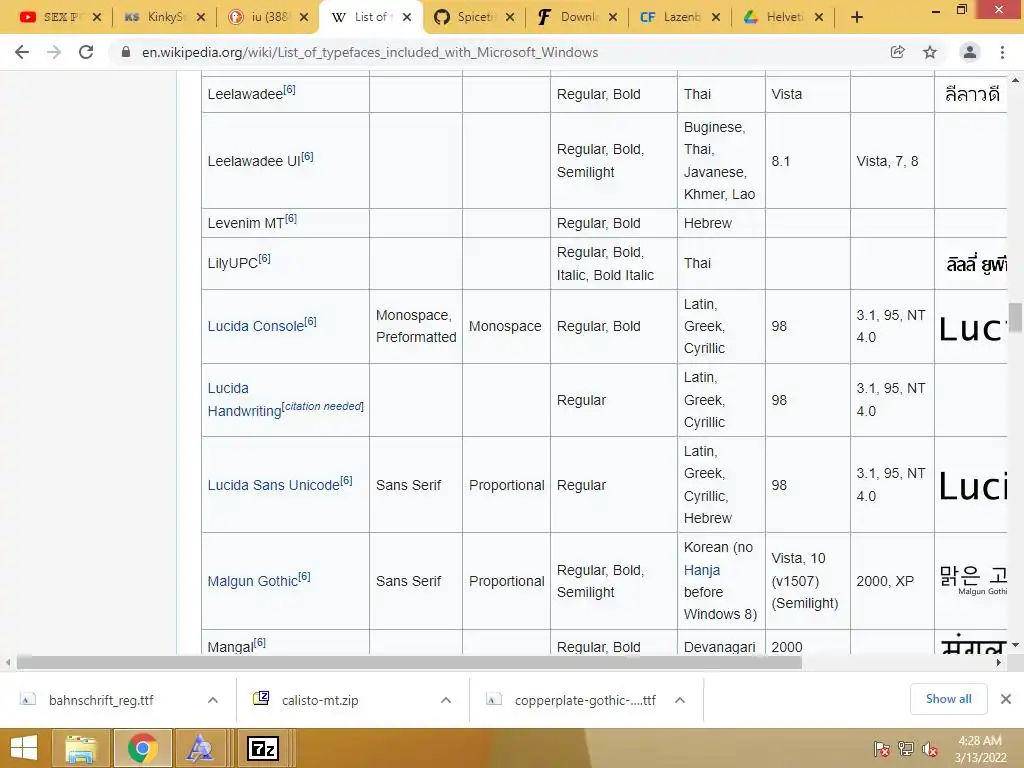Viewport: 1024px width, 768px height.
Task: Open the font app taskbar icon
Action: coord(199,748)
